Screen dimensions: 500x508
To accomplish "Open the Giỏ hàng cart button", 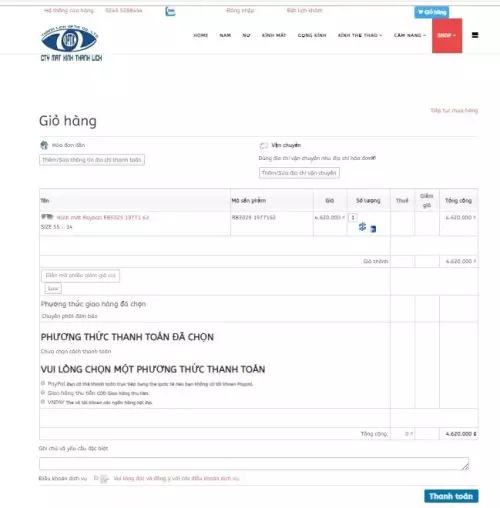I will point(431,12).
